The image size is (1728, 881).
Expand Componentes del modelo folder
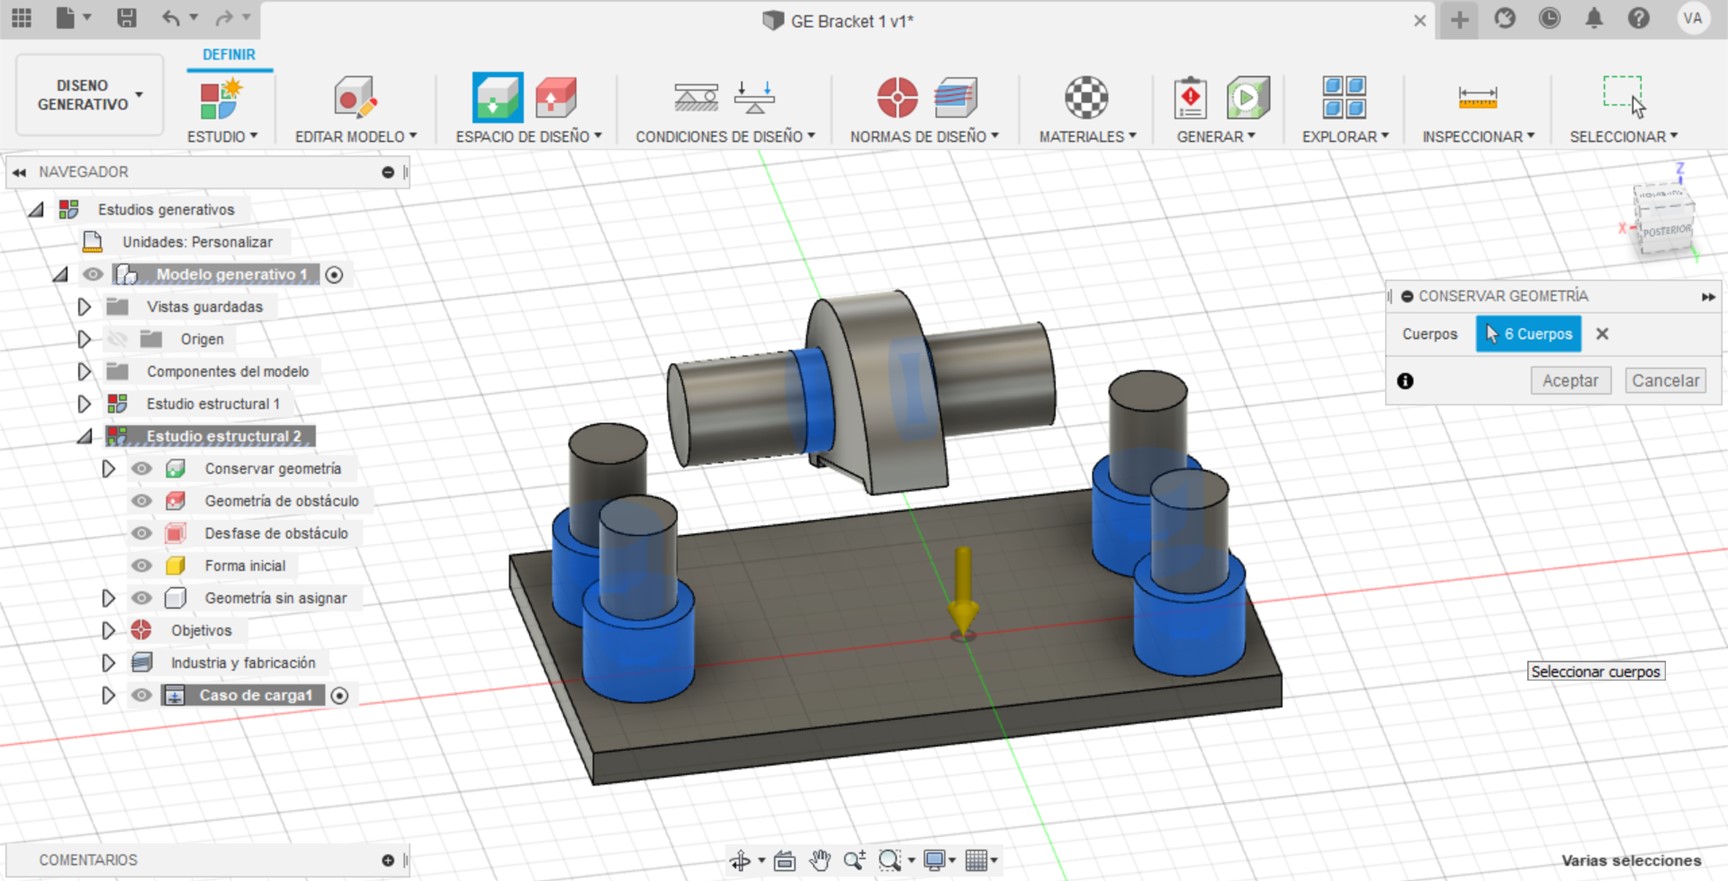pos(84,371)
